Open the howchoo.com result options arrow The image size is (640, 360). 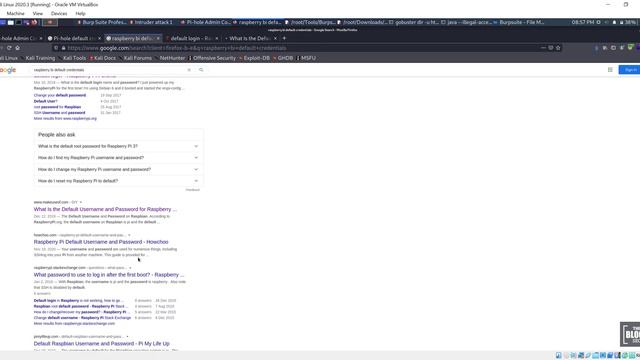click(x=129, y=235)
